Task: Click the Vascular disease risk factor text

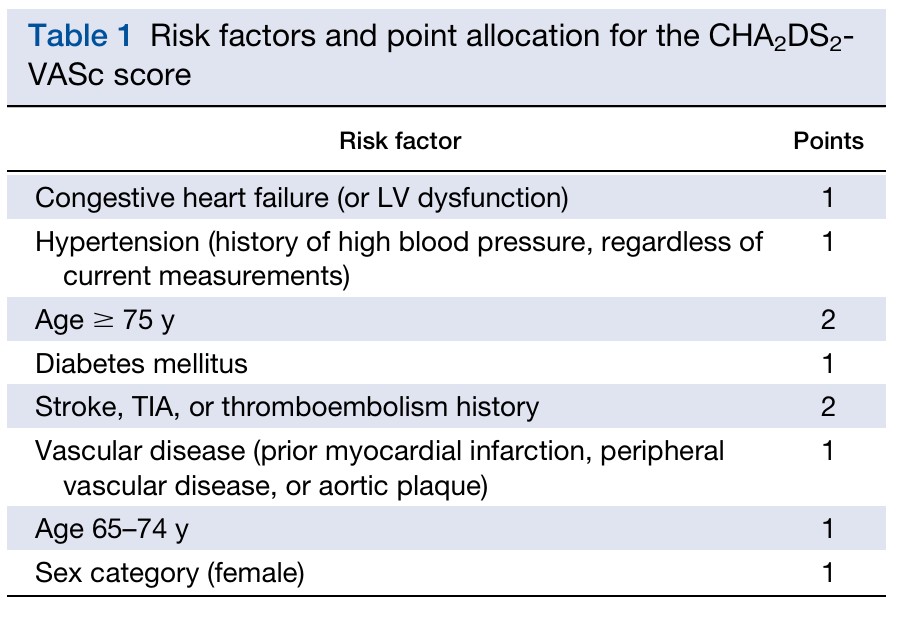Action: pyautogui.click(x=379, y=468)
